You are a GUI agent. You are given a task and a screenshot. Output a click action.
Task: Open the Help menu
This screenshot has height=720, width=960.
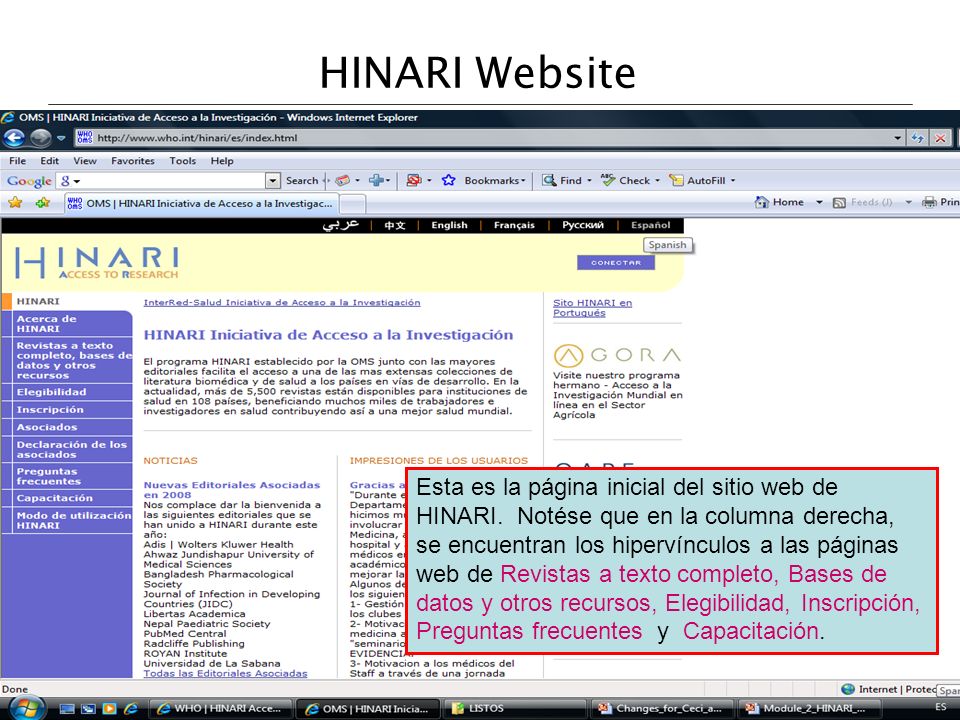(222, 161)
